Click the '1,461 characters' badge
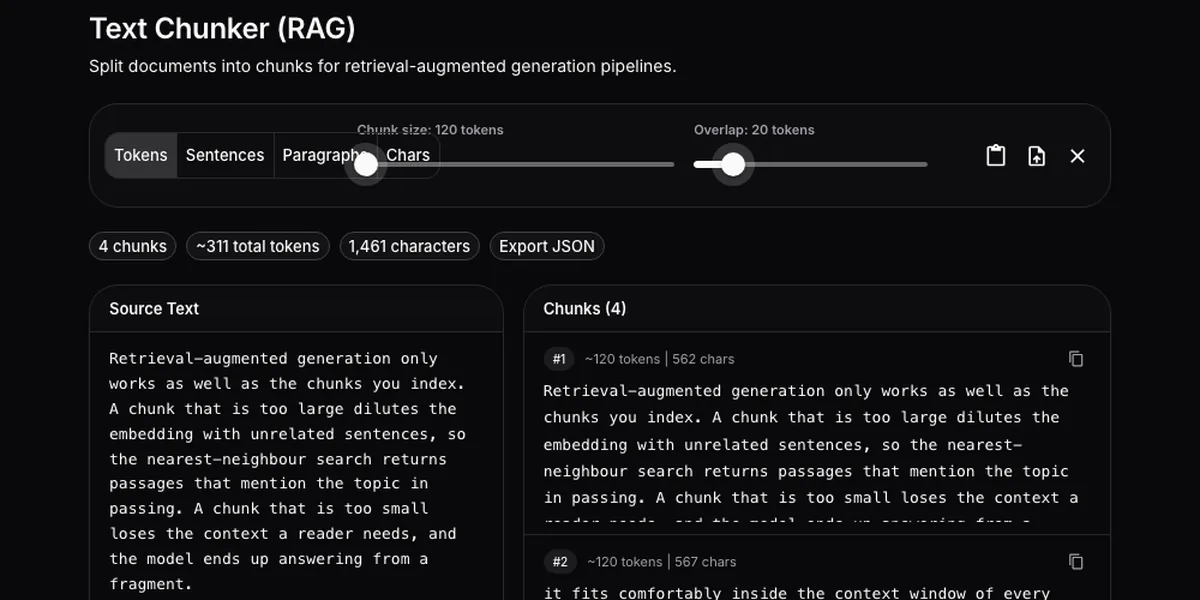This screenshot has width=1200, height=600. coord(409,246)
